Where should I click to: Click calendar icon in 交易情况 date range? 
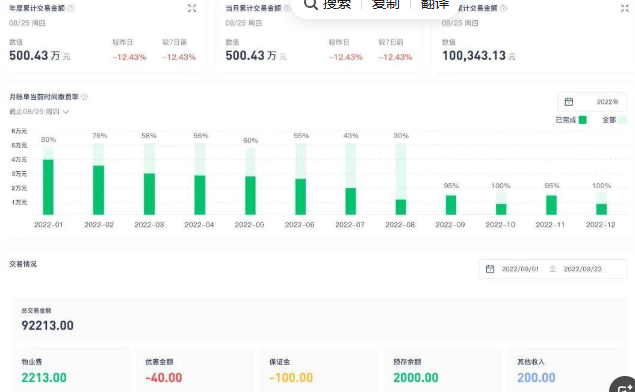coord(490,269)
